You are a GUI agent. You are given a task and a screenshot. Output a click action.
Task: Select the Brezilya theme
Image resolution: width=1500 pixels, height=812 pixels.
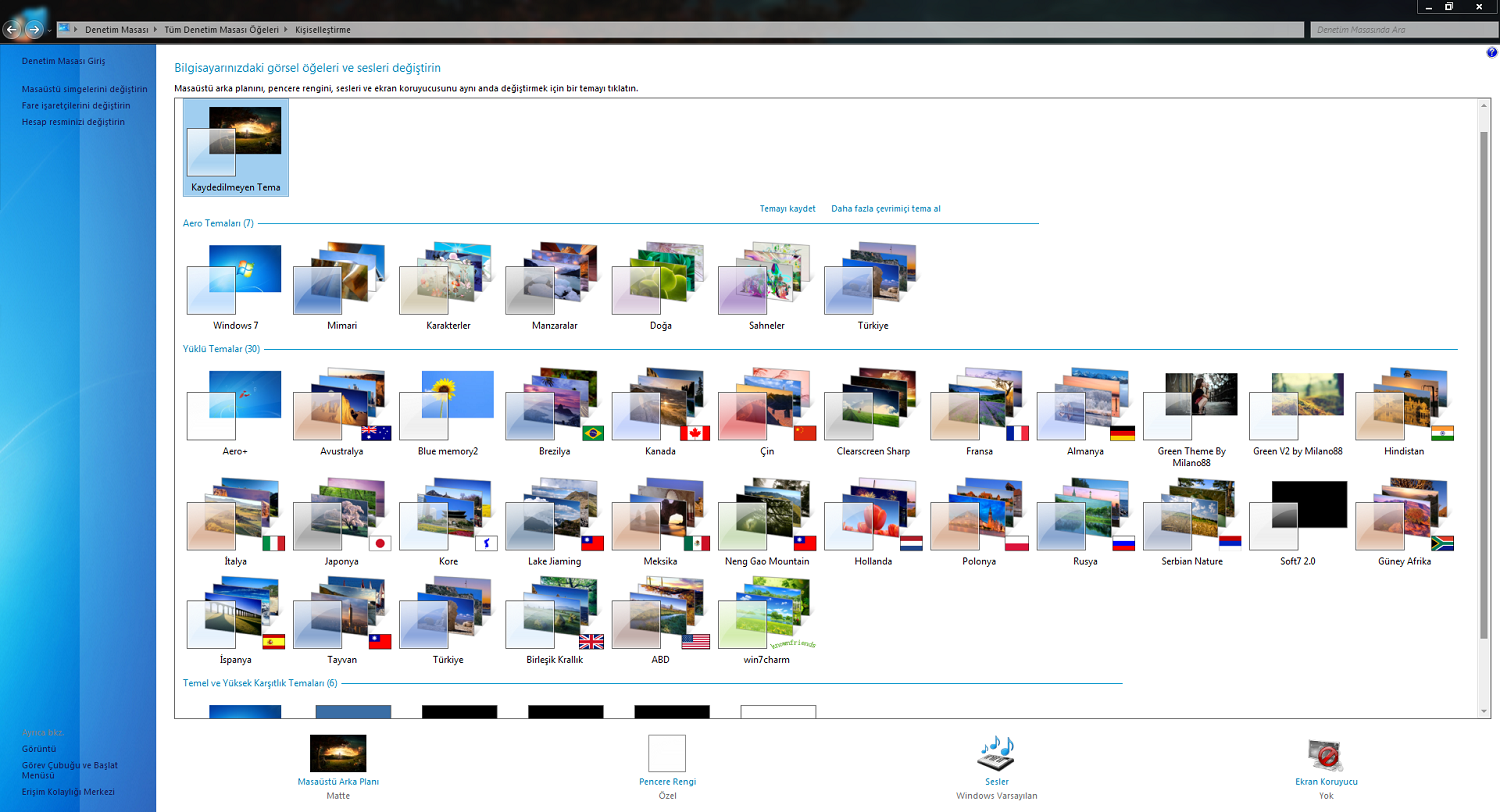554,413
